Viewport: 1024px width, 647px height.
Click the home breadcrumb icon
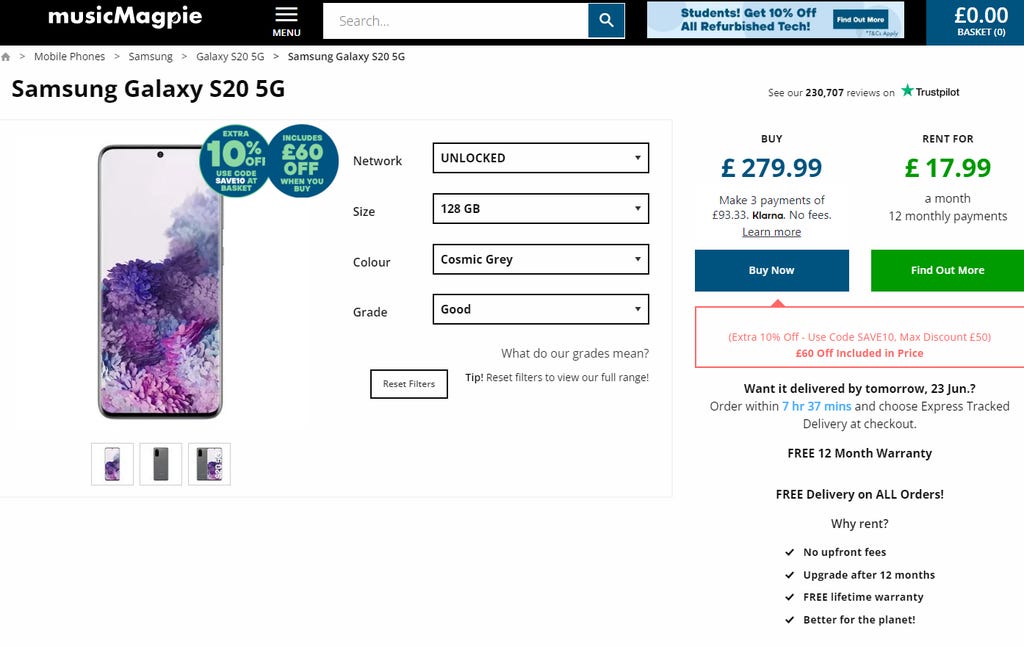[6, 57]
